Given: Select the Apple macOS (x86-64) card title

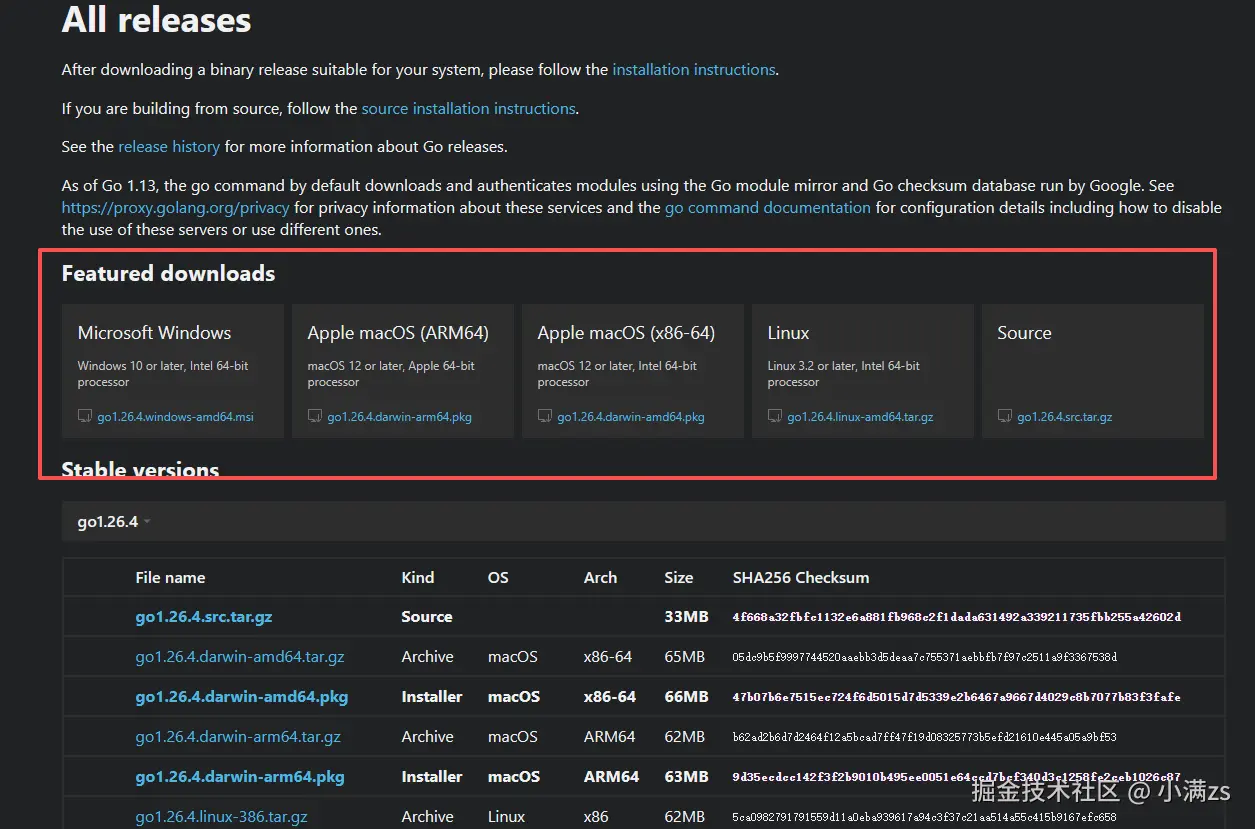Looking at the screenshot, I should point(626,333).
